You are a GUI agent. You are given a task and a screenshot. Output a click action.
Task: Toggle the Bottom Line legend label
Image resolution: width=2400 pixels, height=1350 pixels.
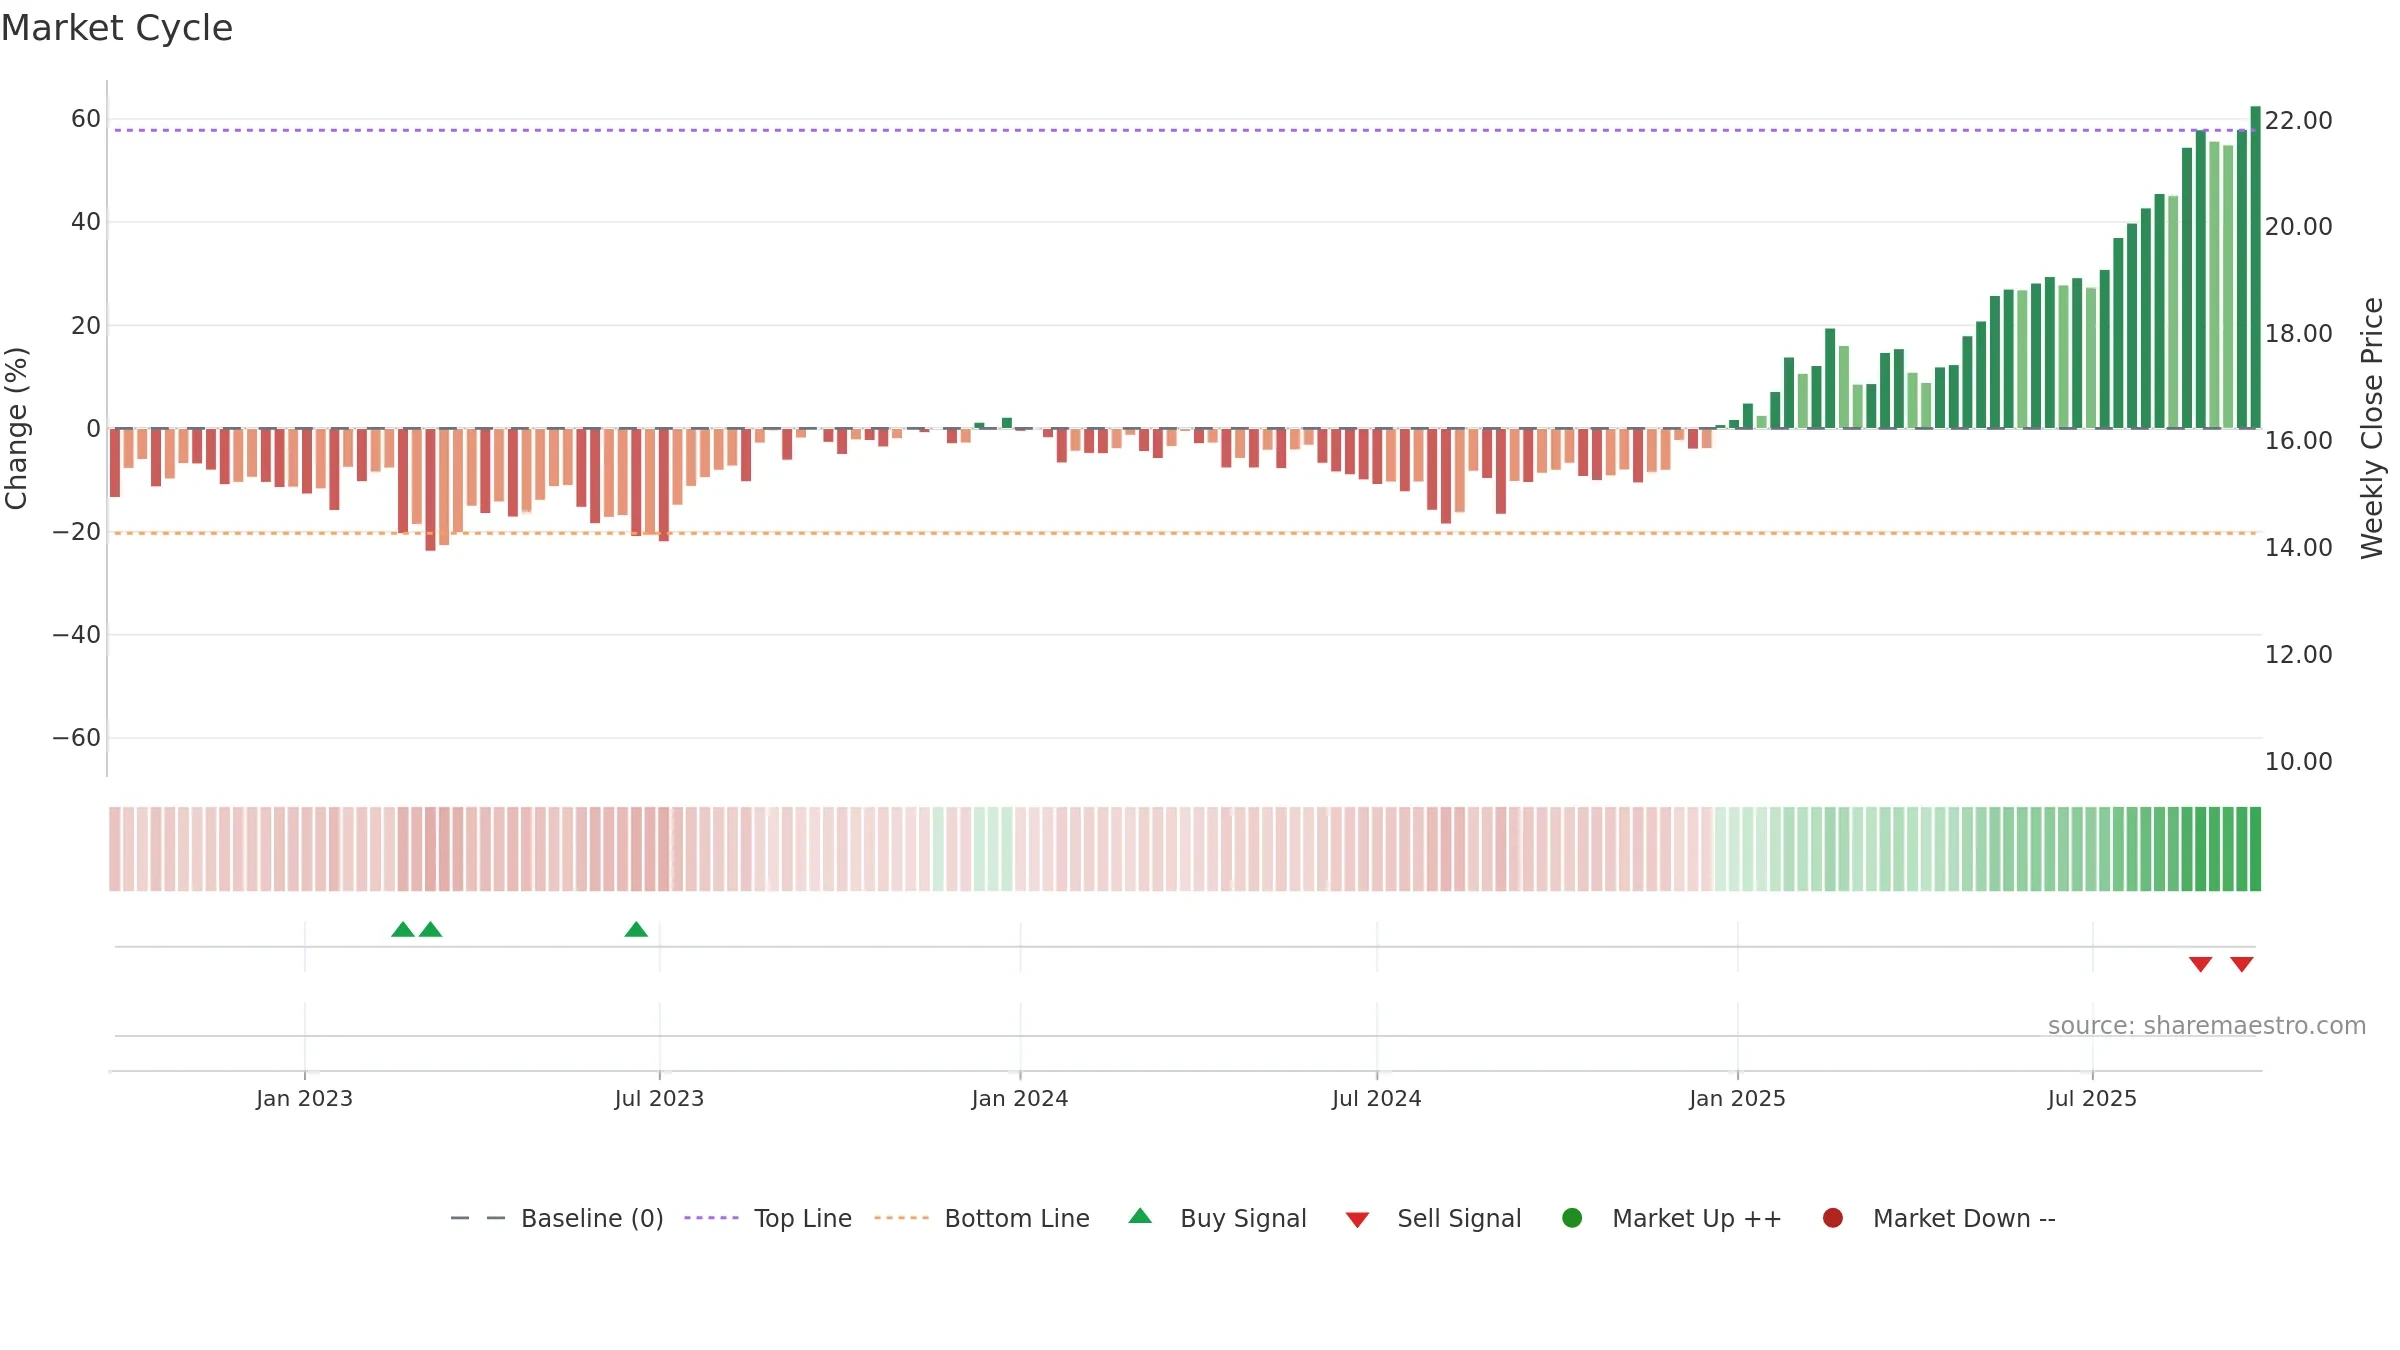click(1017, 1218)
